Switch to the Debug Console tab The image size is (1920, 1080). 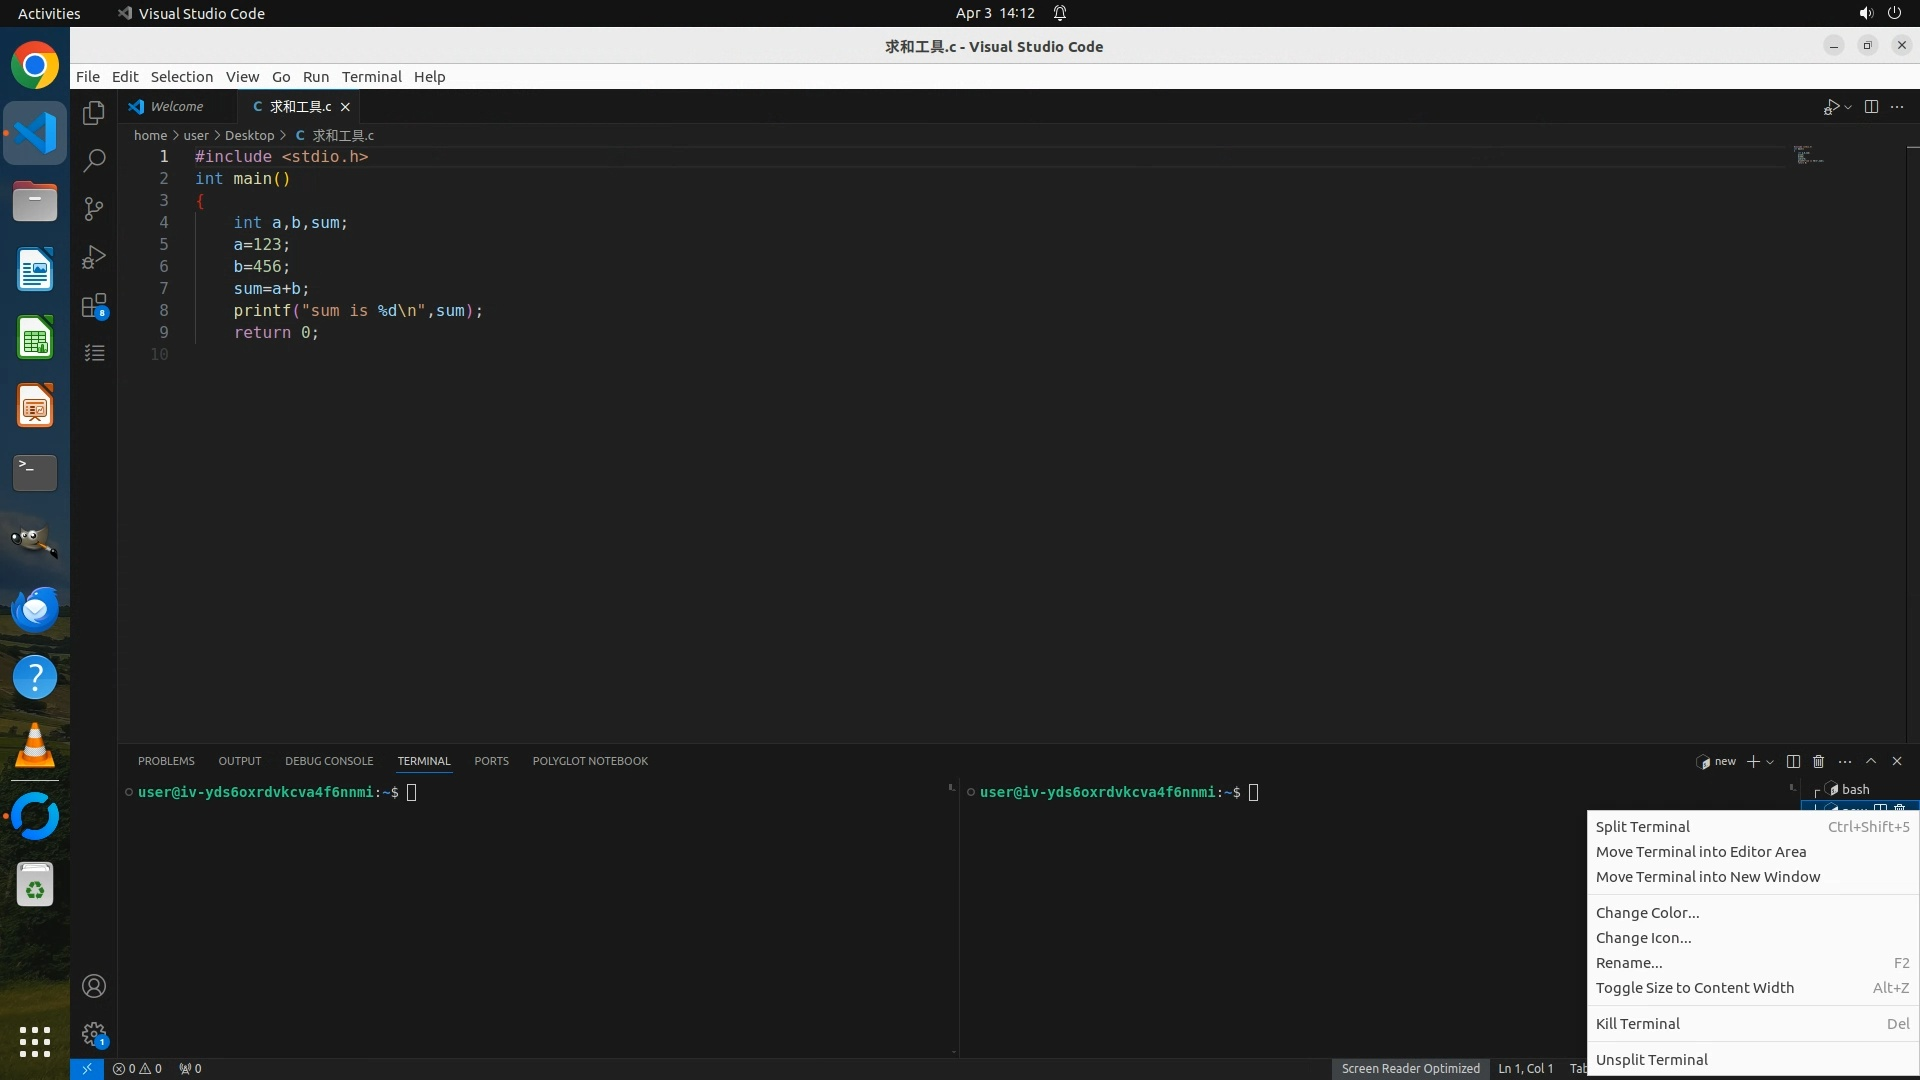[328, 761]
